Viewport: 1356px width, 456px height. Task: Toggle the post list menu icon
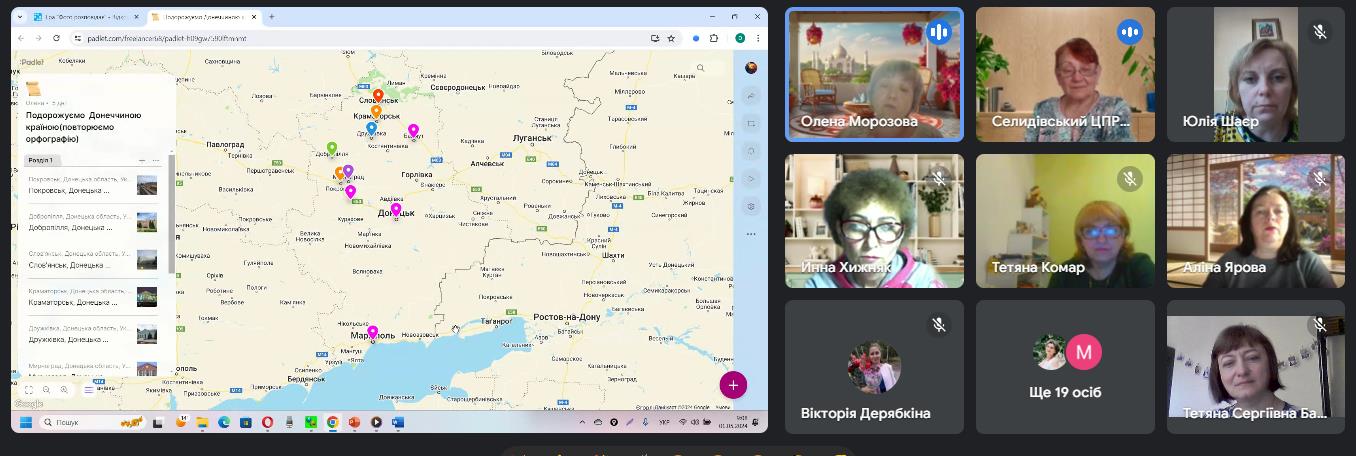(x=88, y=390)
